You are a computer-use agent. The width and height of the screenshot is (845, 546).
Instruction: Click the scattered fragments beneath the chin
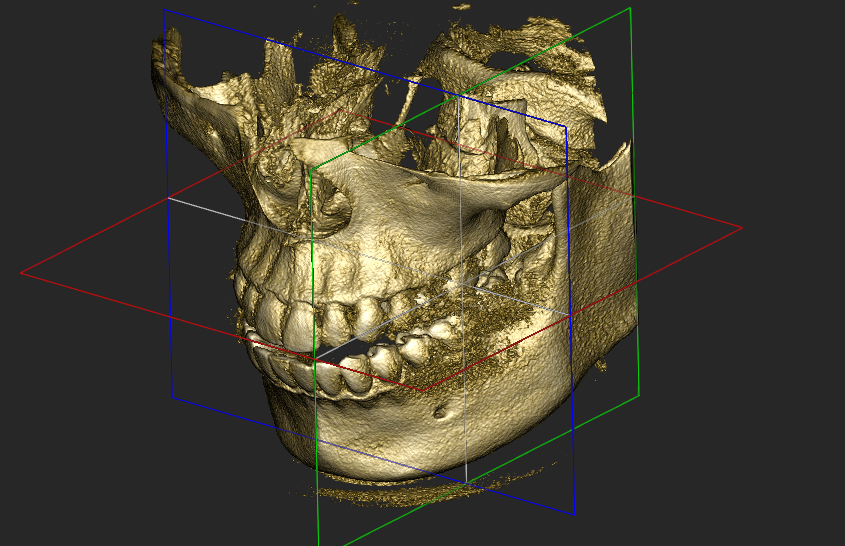pos(380,492)
